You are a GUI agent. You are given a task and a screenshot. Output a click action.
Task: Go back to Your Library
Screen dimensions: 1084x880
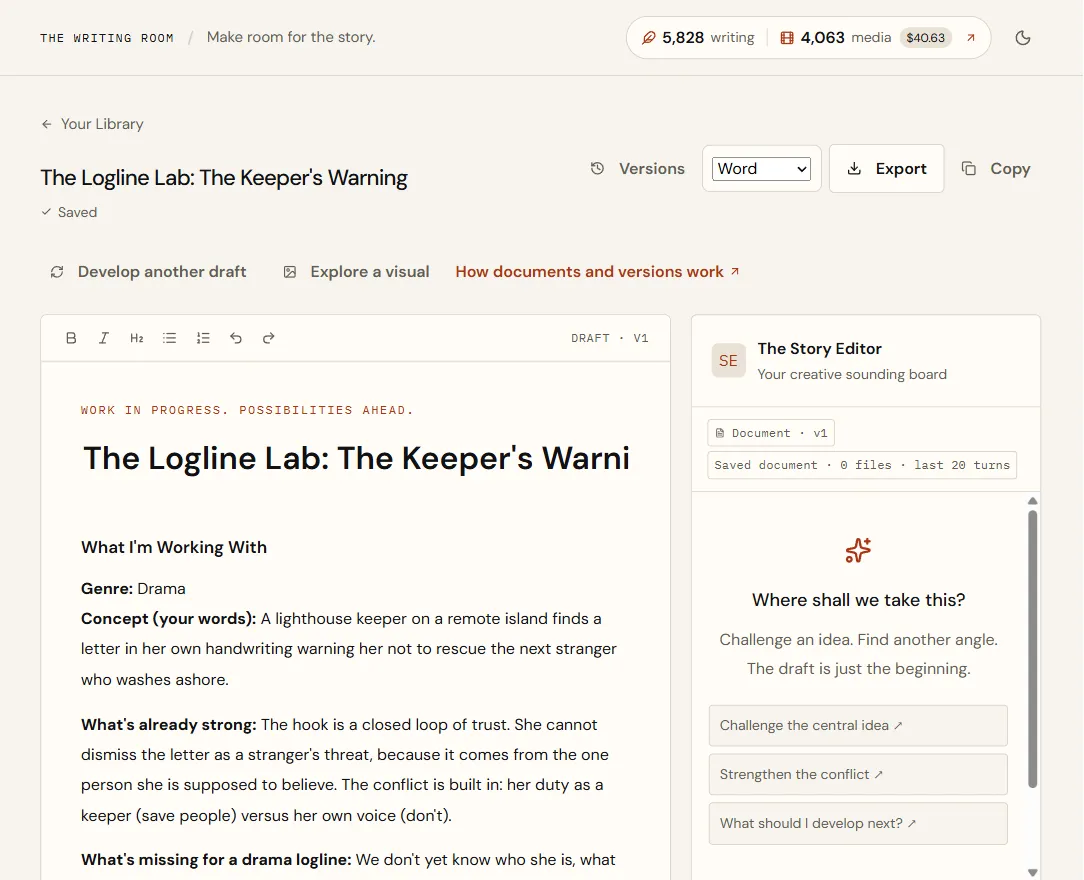92,124
